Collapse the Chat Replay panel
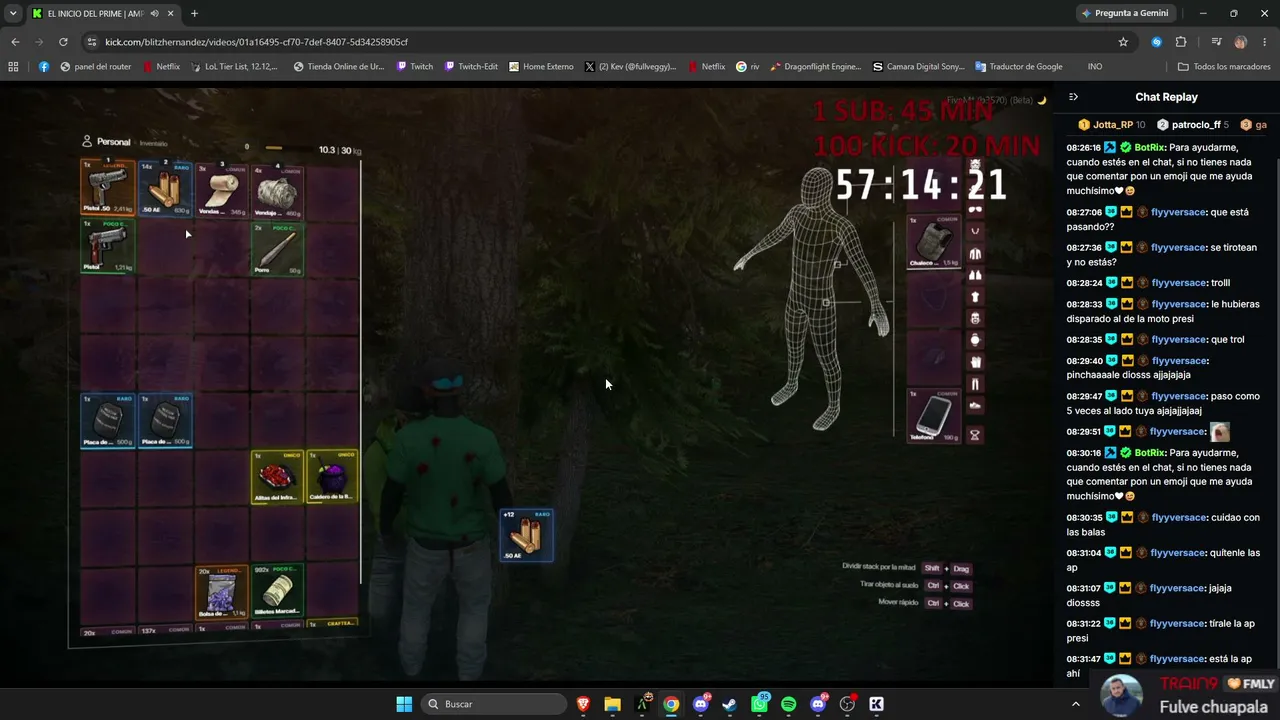Viewport: 1280px width, 720px height. [1073, 97]
